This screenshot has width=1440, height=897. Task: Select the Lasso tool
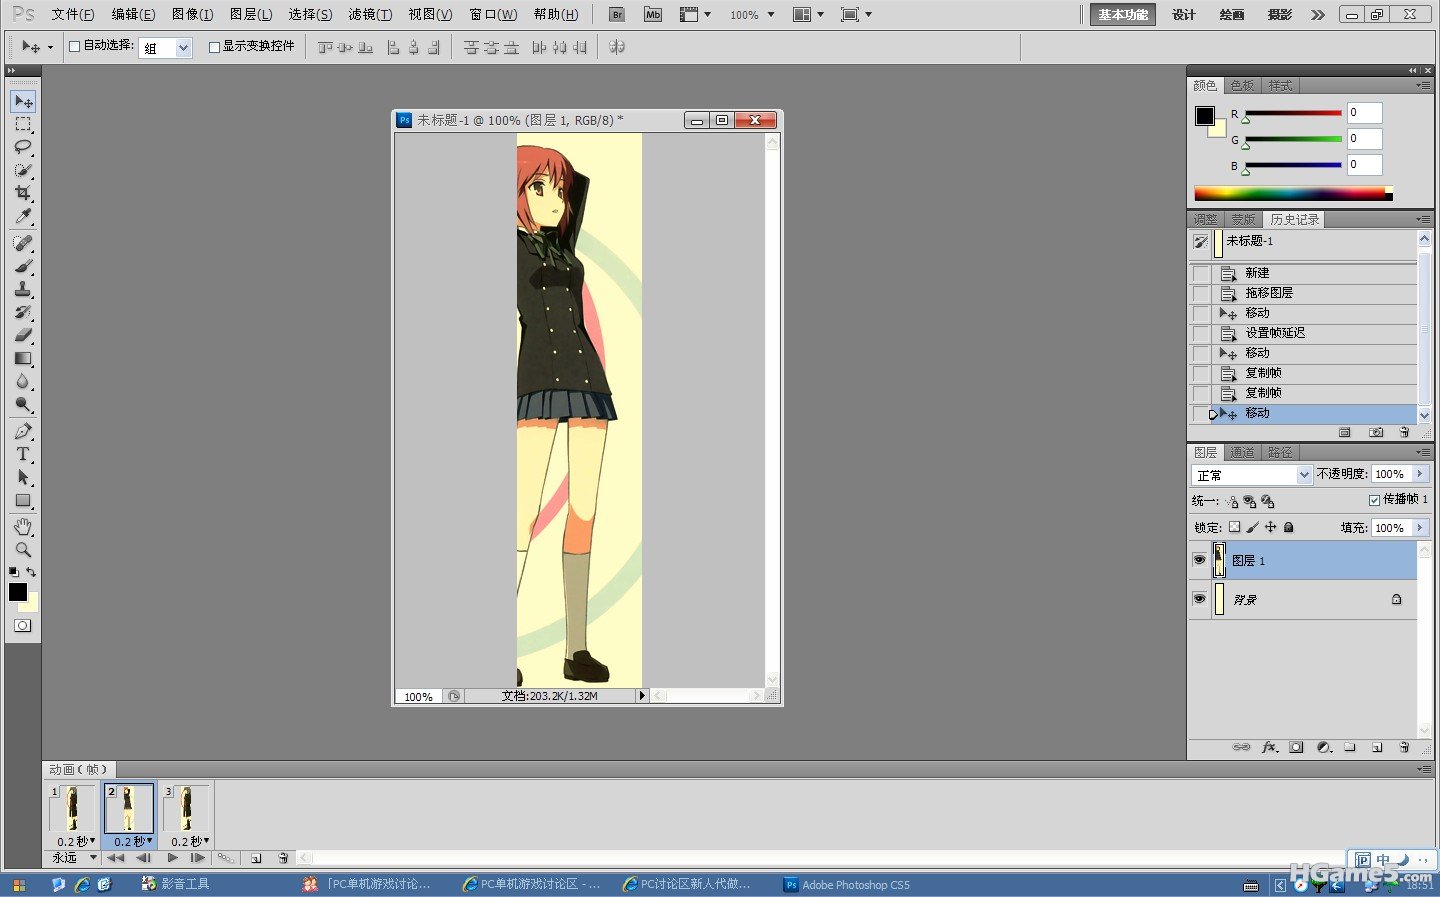pos(22,147)
